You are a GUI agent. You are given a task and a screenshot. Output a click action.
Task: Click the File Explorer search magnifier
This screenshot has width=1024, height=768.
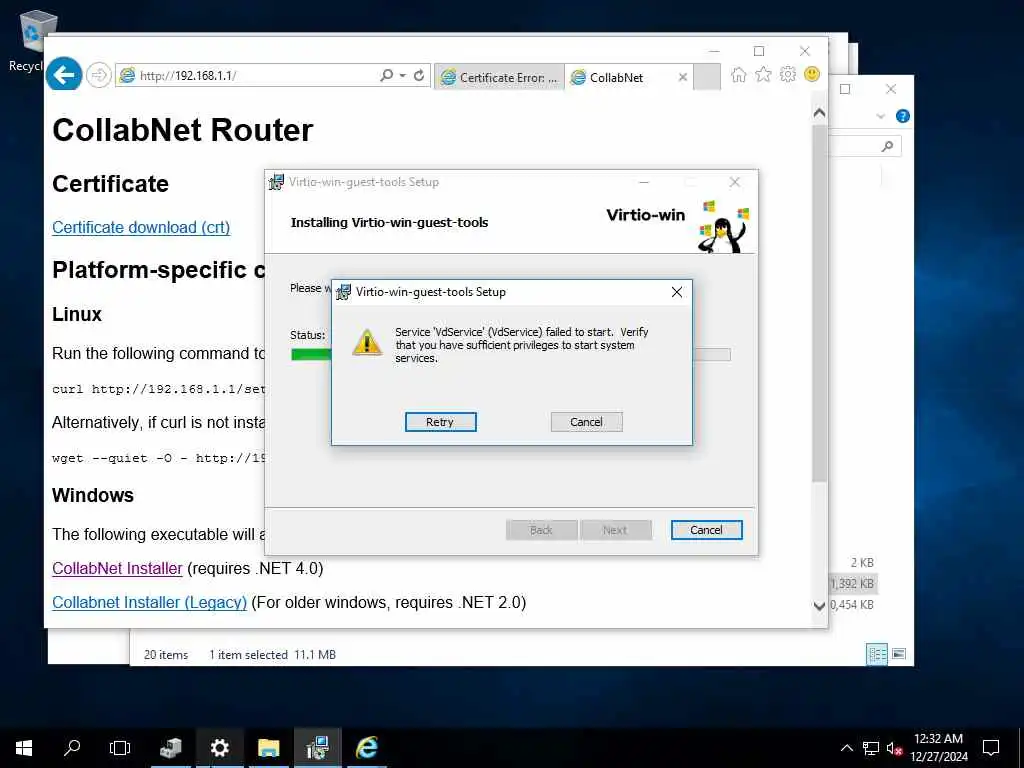[x=887, y=146]
